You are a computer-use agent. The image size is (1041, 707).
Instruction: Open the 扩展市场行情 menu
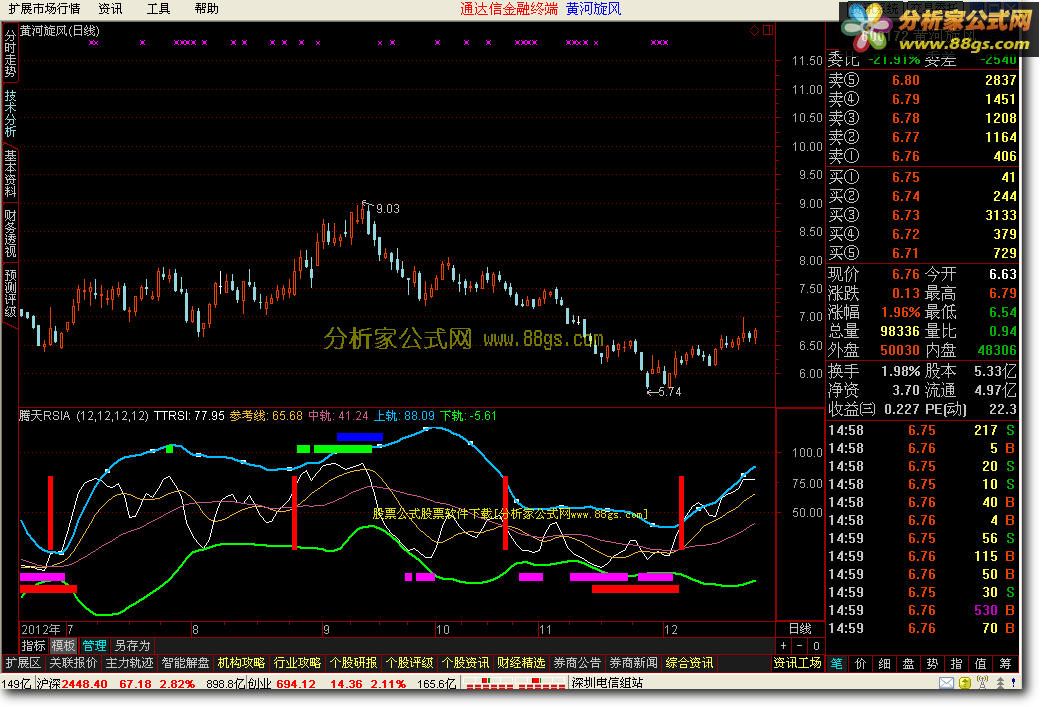(x=44, y=9)
